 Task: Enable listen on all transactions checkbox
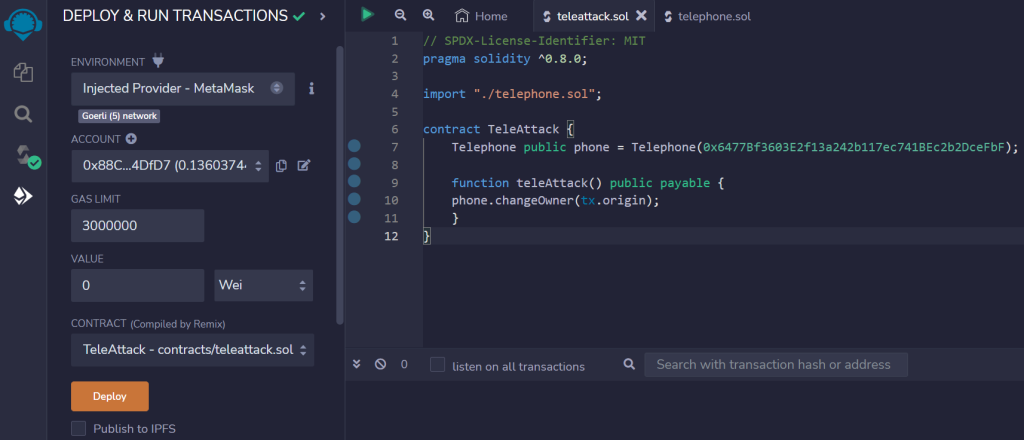coord(438,364)
